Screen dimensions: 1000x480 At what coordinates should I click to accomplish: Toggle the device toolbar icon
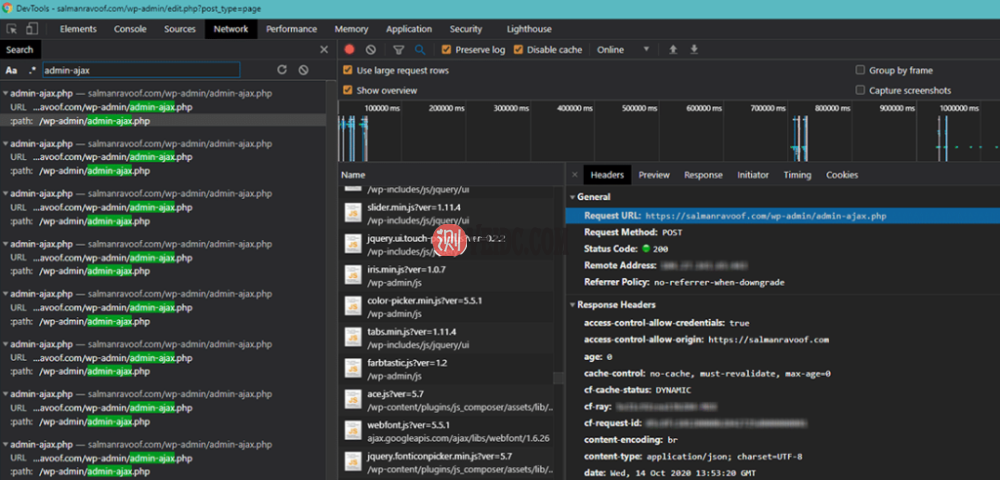point(32,29)
